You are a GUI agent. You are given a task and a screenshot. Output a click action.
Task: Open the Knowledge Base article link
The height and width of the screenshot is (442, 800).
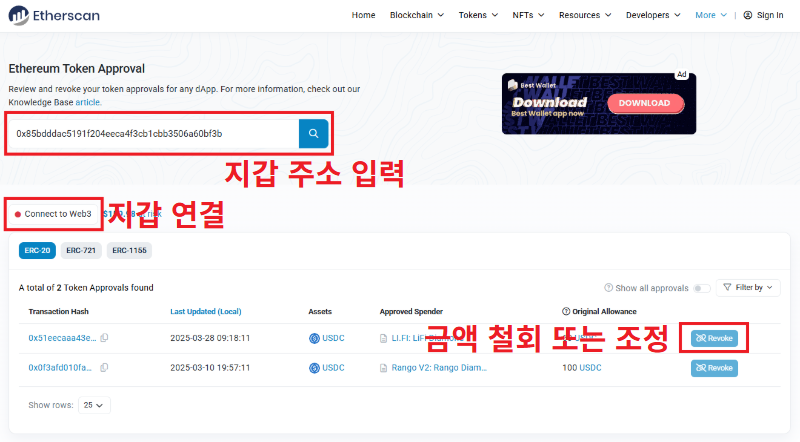[88, 102]
